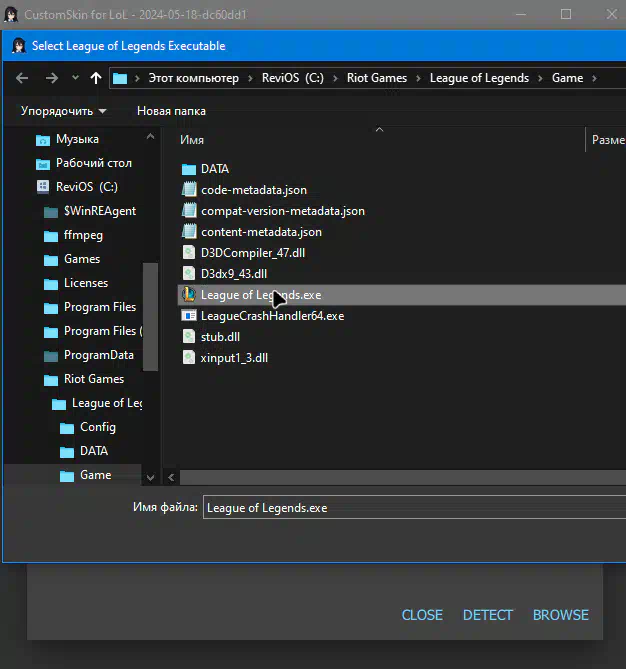This screenshot has height=669, width=626.
Task: Open recent locations dropdown arrow
Action: [x=75, y=78]
